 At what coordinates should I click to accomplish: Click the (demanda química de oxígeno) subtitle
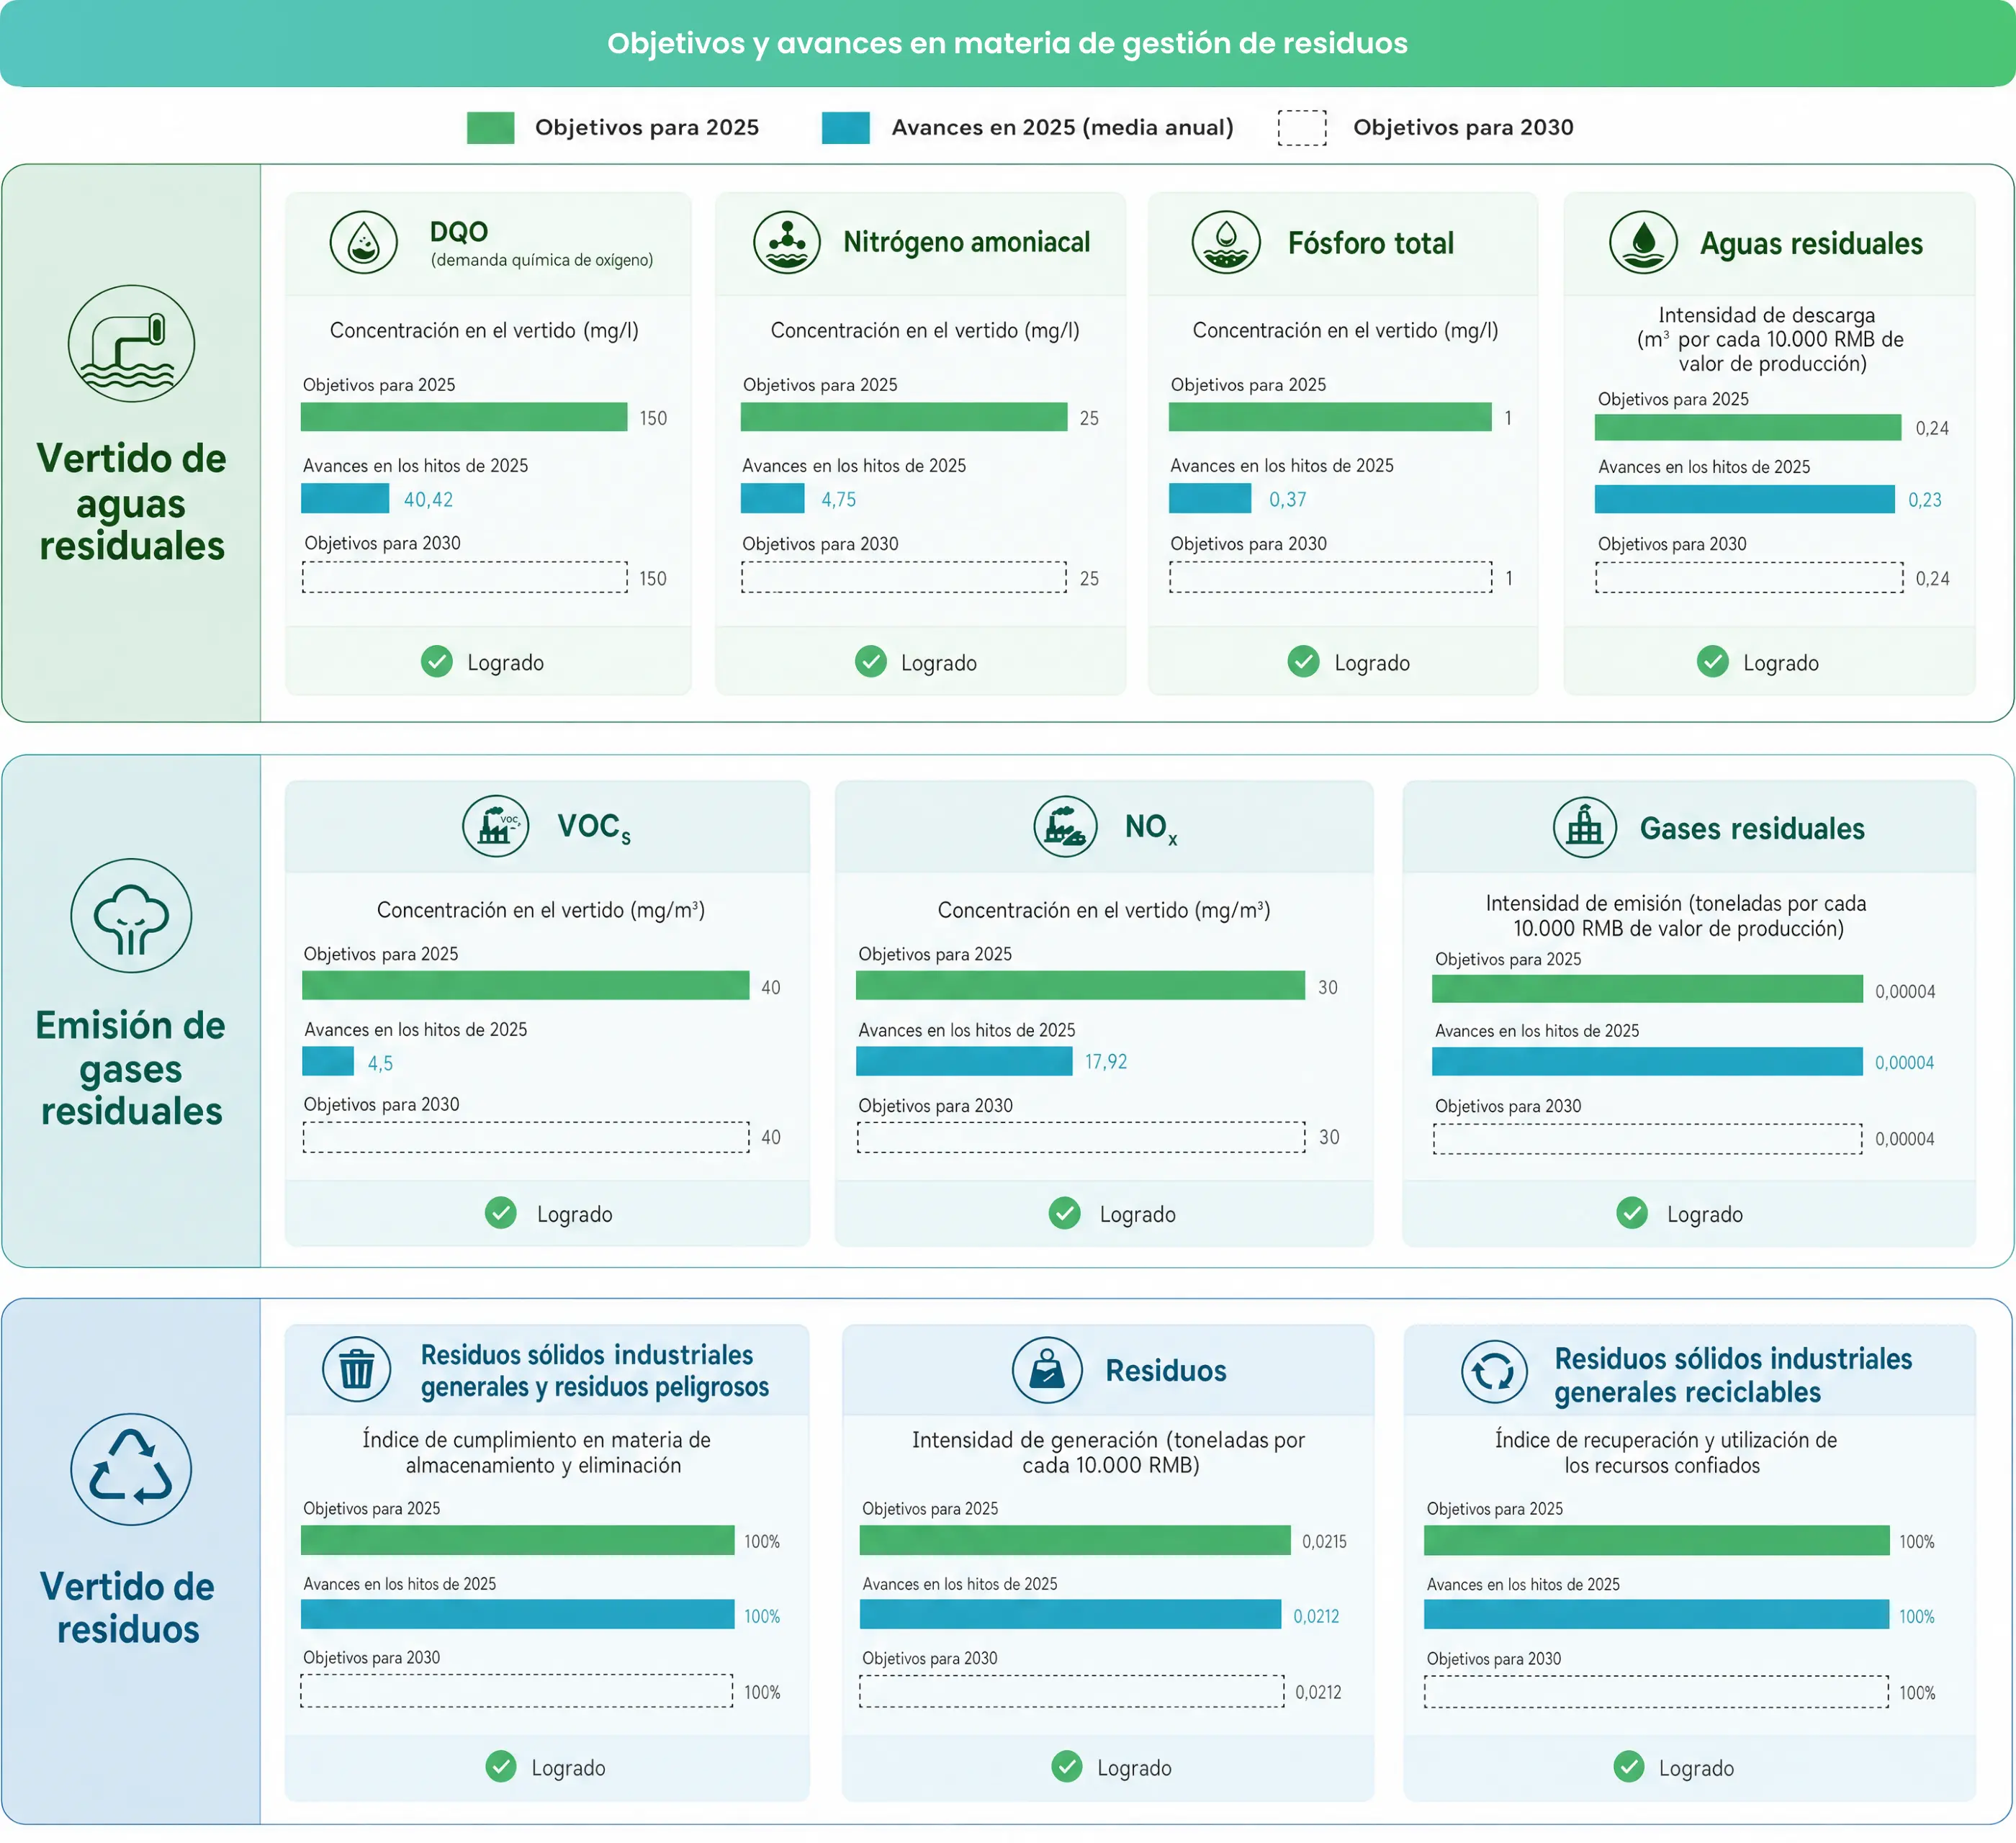click(x=542, y=260)
